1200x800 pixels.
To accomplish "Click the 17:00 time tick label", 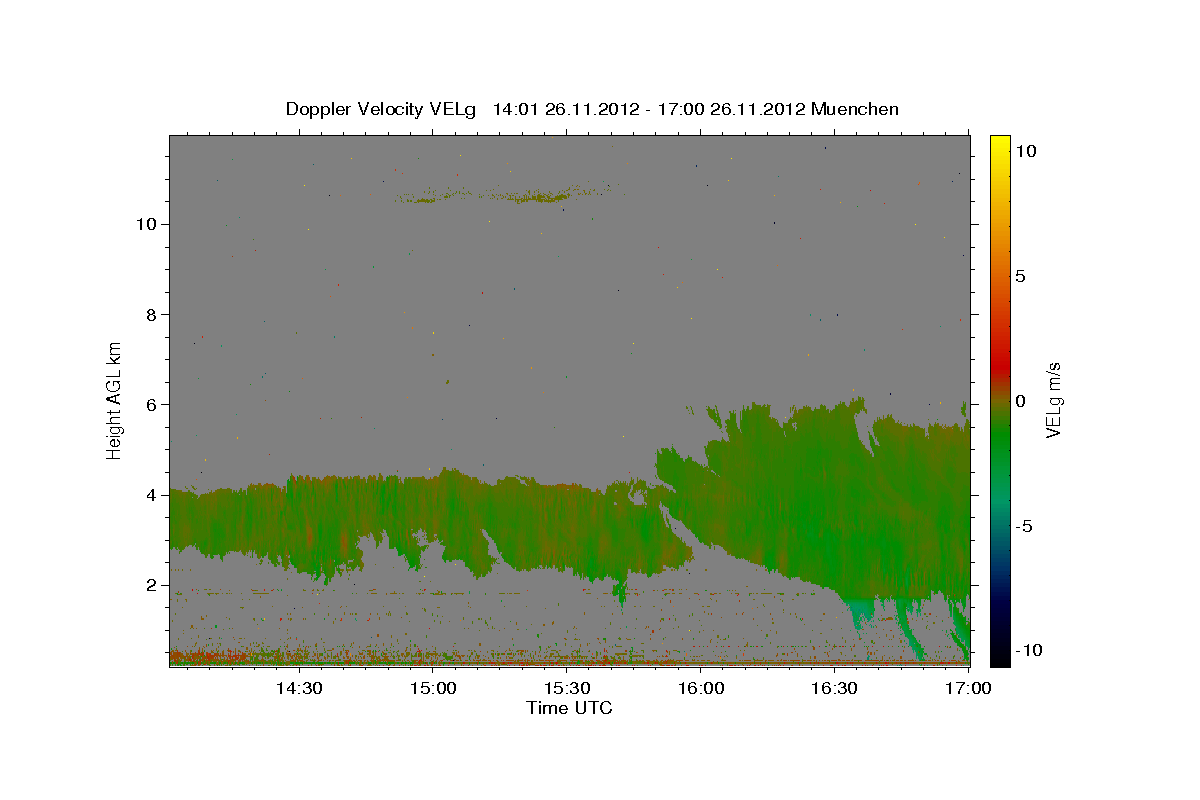I will (968, 689).
